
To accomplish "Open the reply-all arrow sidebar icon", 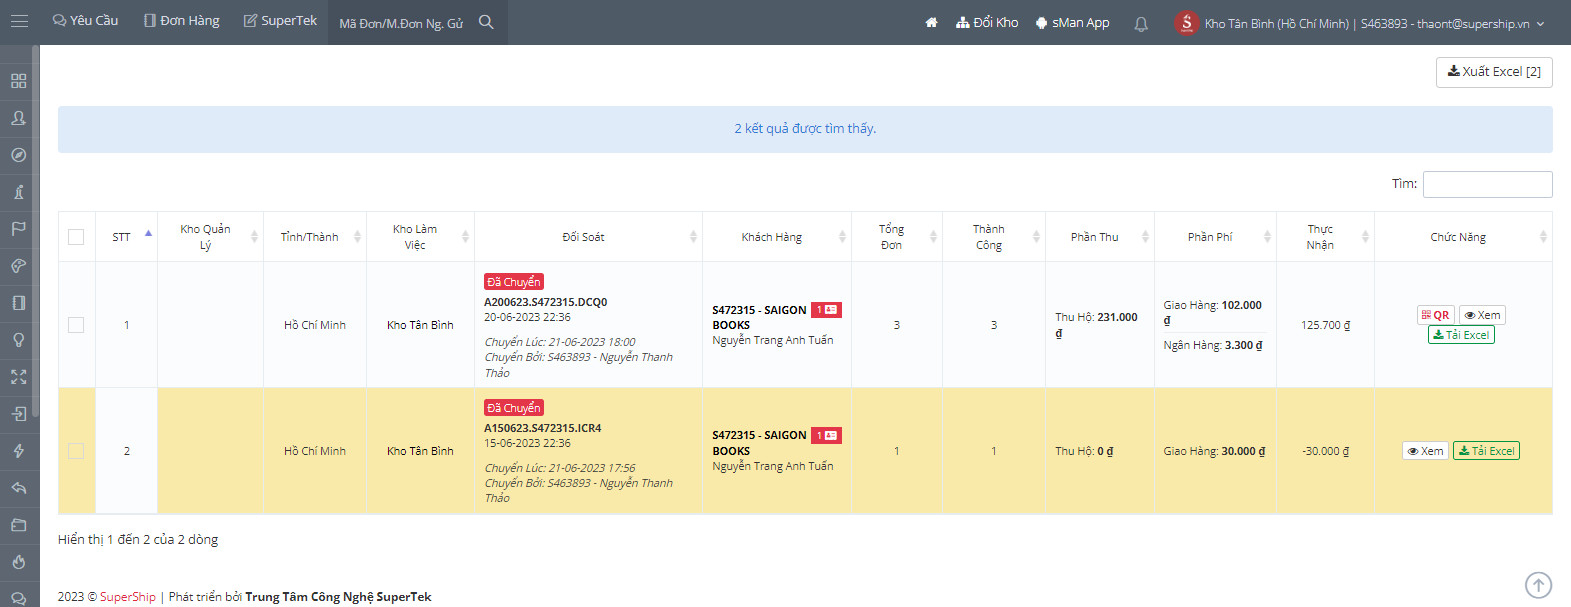I will click(x=18, y=488).
